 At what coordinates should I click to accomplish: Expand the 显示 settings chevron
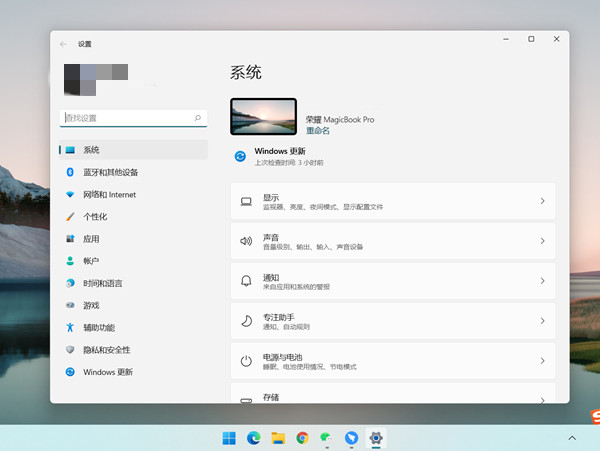tap(542, 201)
